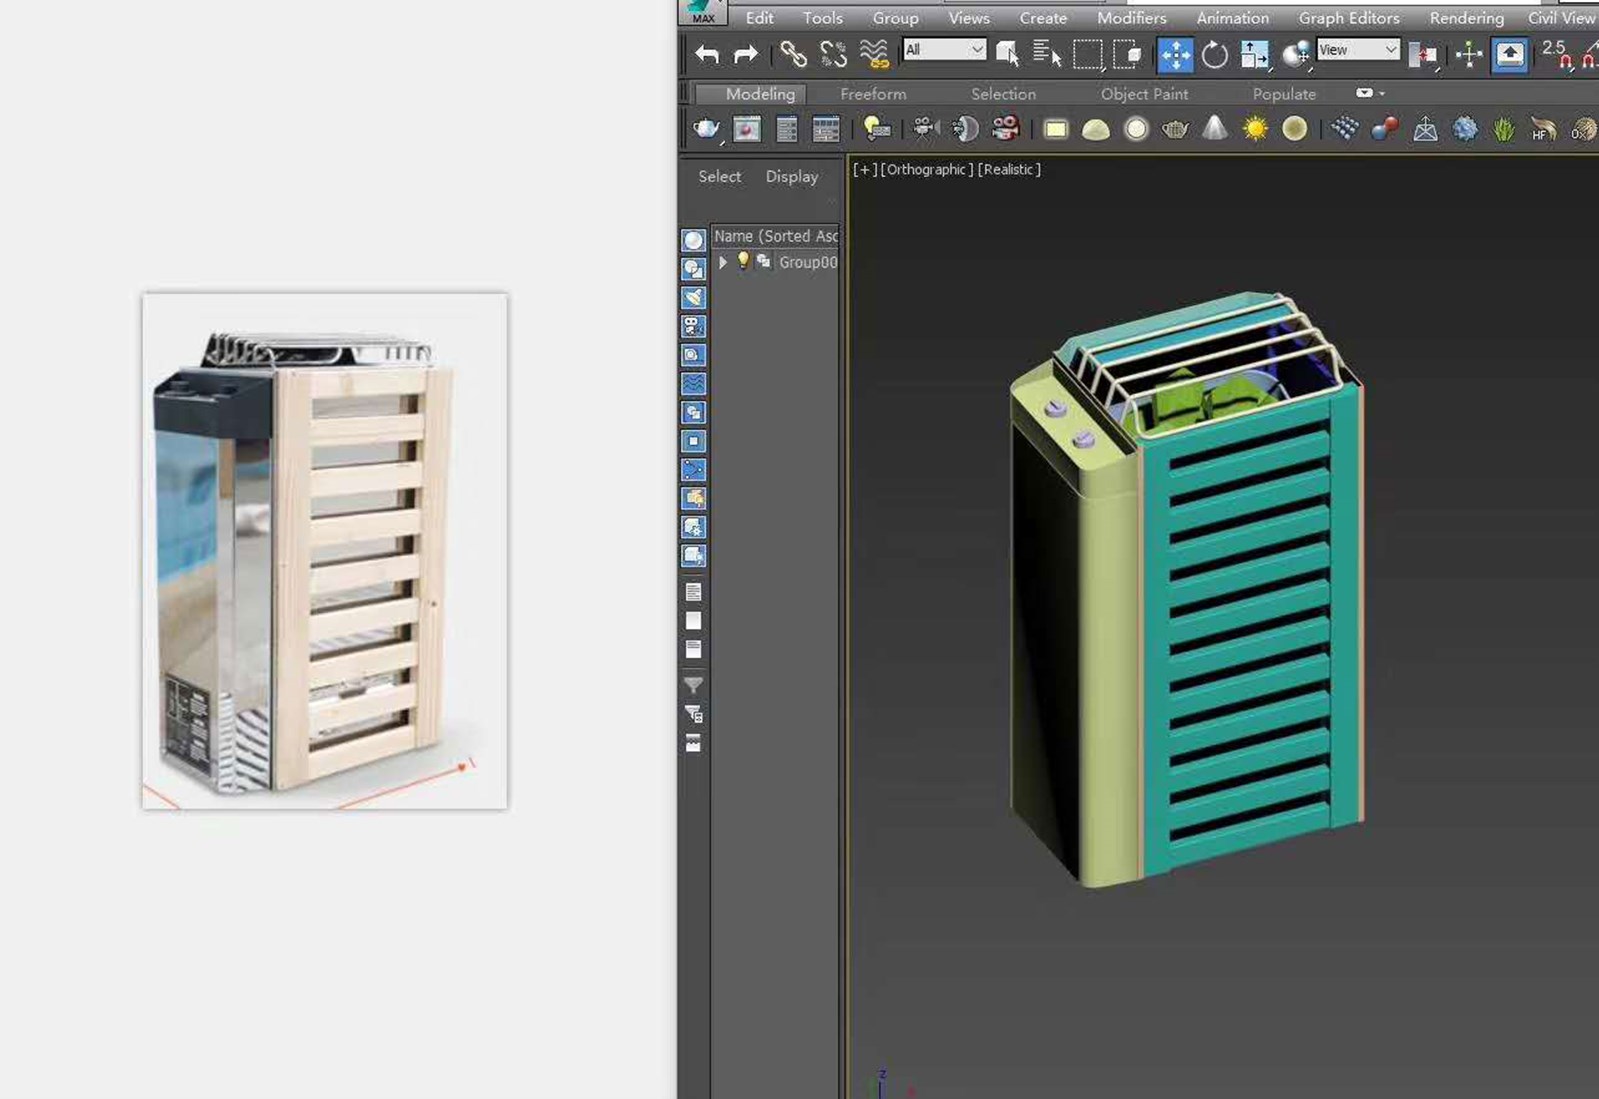
Task: Toggle the display lights filter in explorer
Action: click(693, 298)
